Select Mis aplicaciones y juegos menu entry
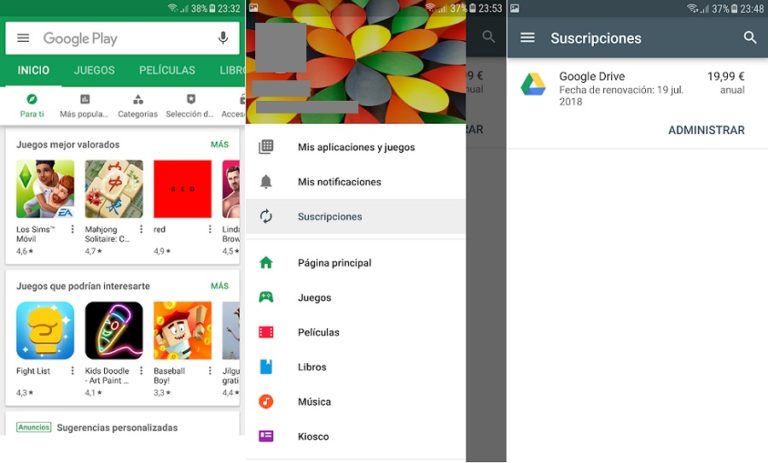 point(356,147)
